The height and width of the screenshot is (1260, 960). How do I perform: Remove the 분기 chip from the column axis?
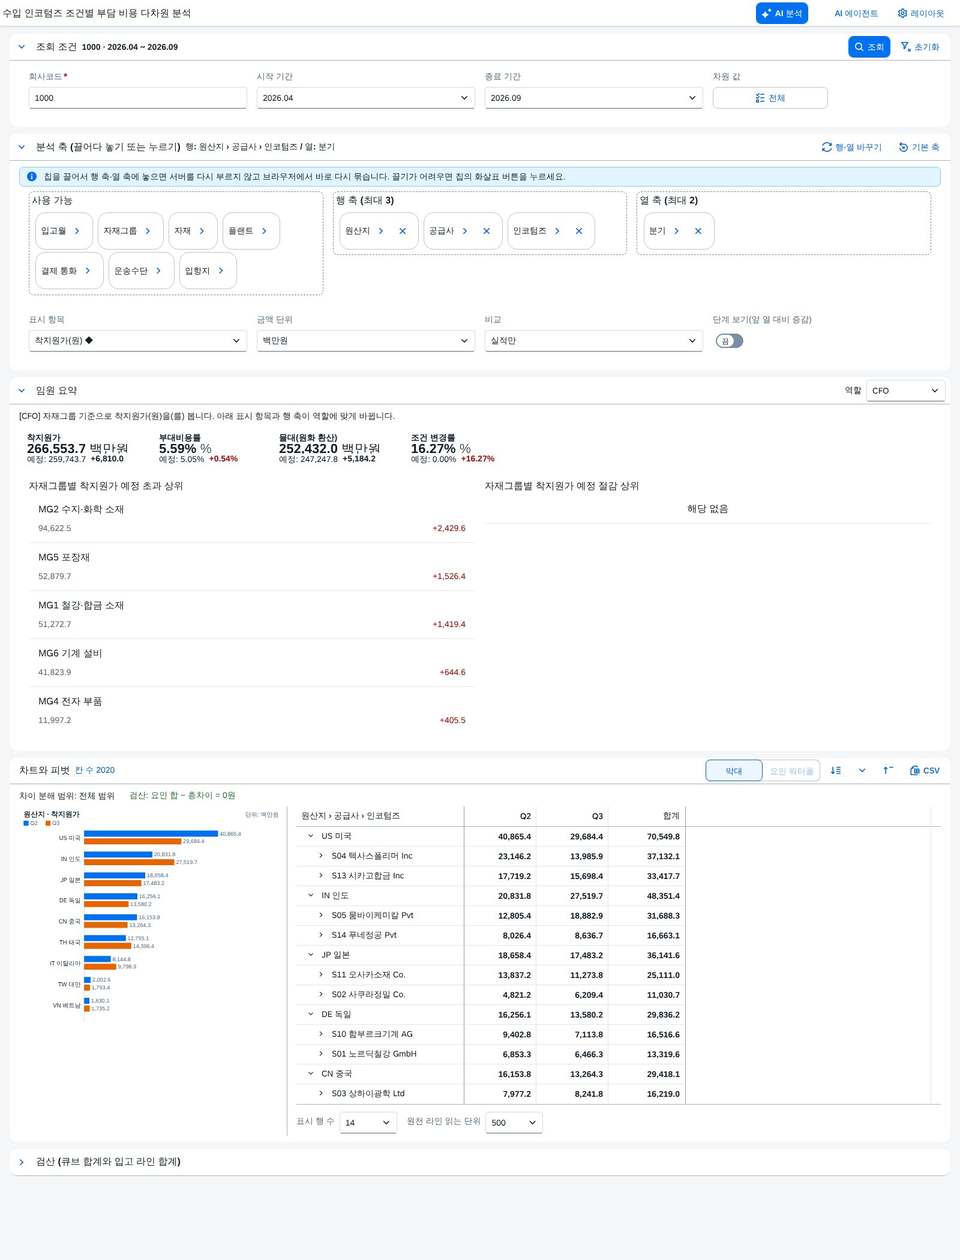click(x=698, y=231)
